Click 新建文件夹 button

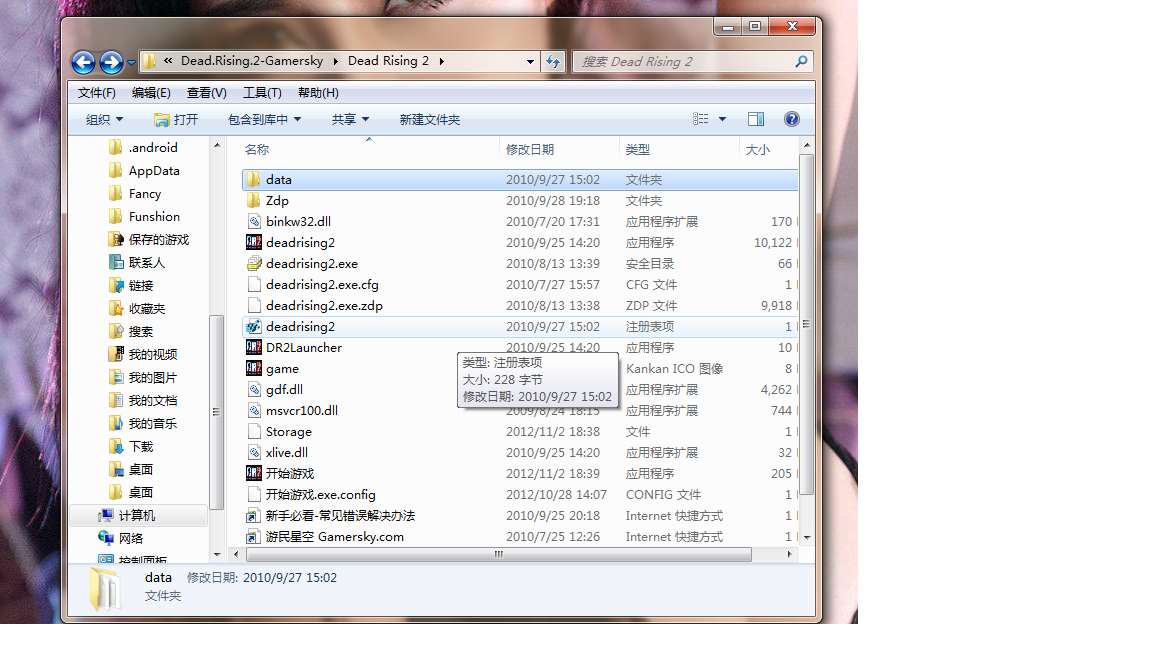pyautogui.click(x=430, y=119)
